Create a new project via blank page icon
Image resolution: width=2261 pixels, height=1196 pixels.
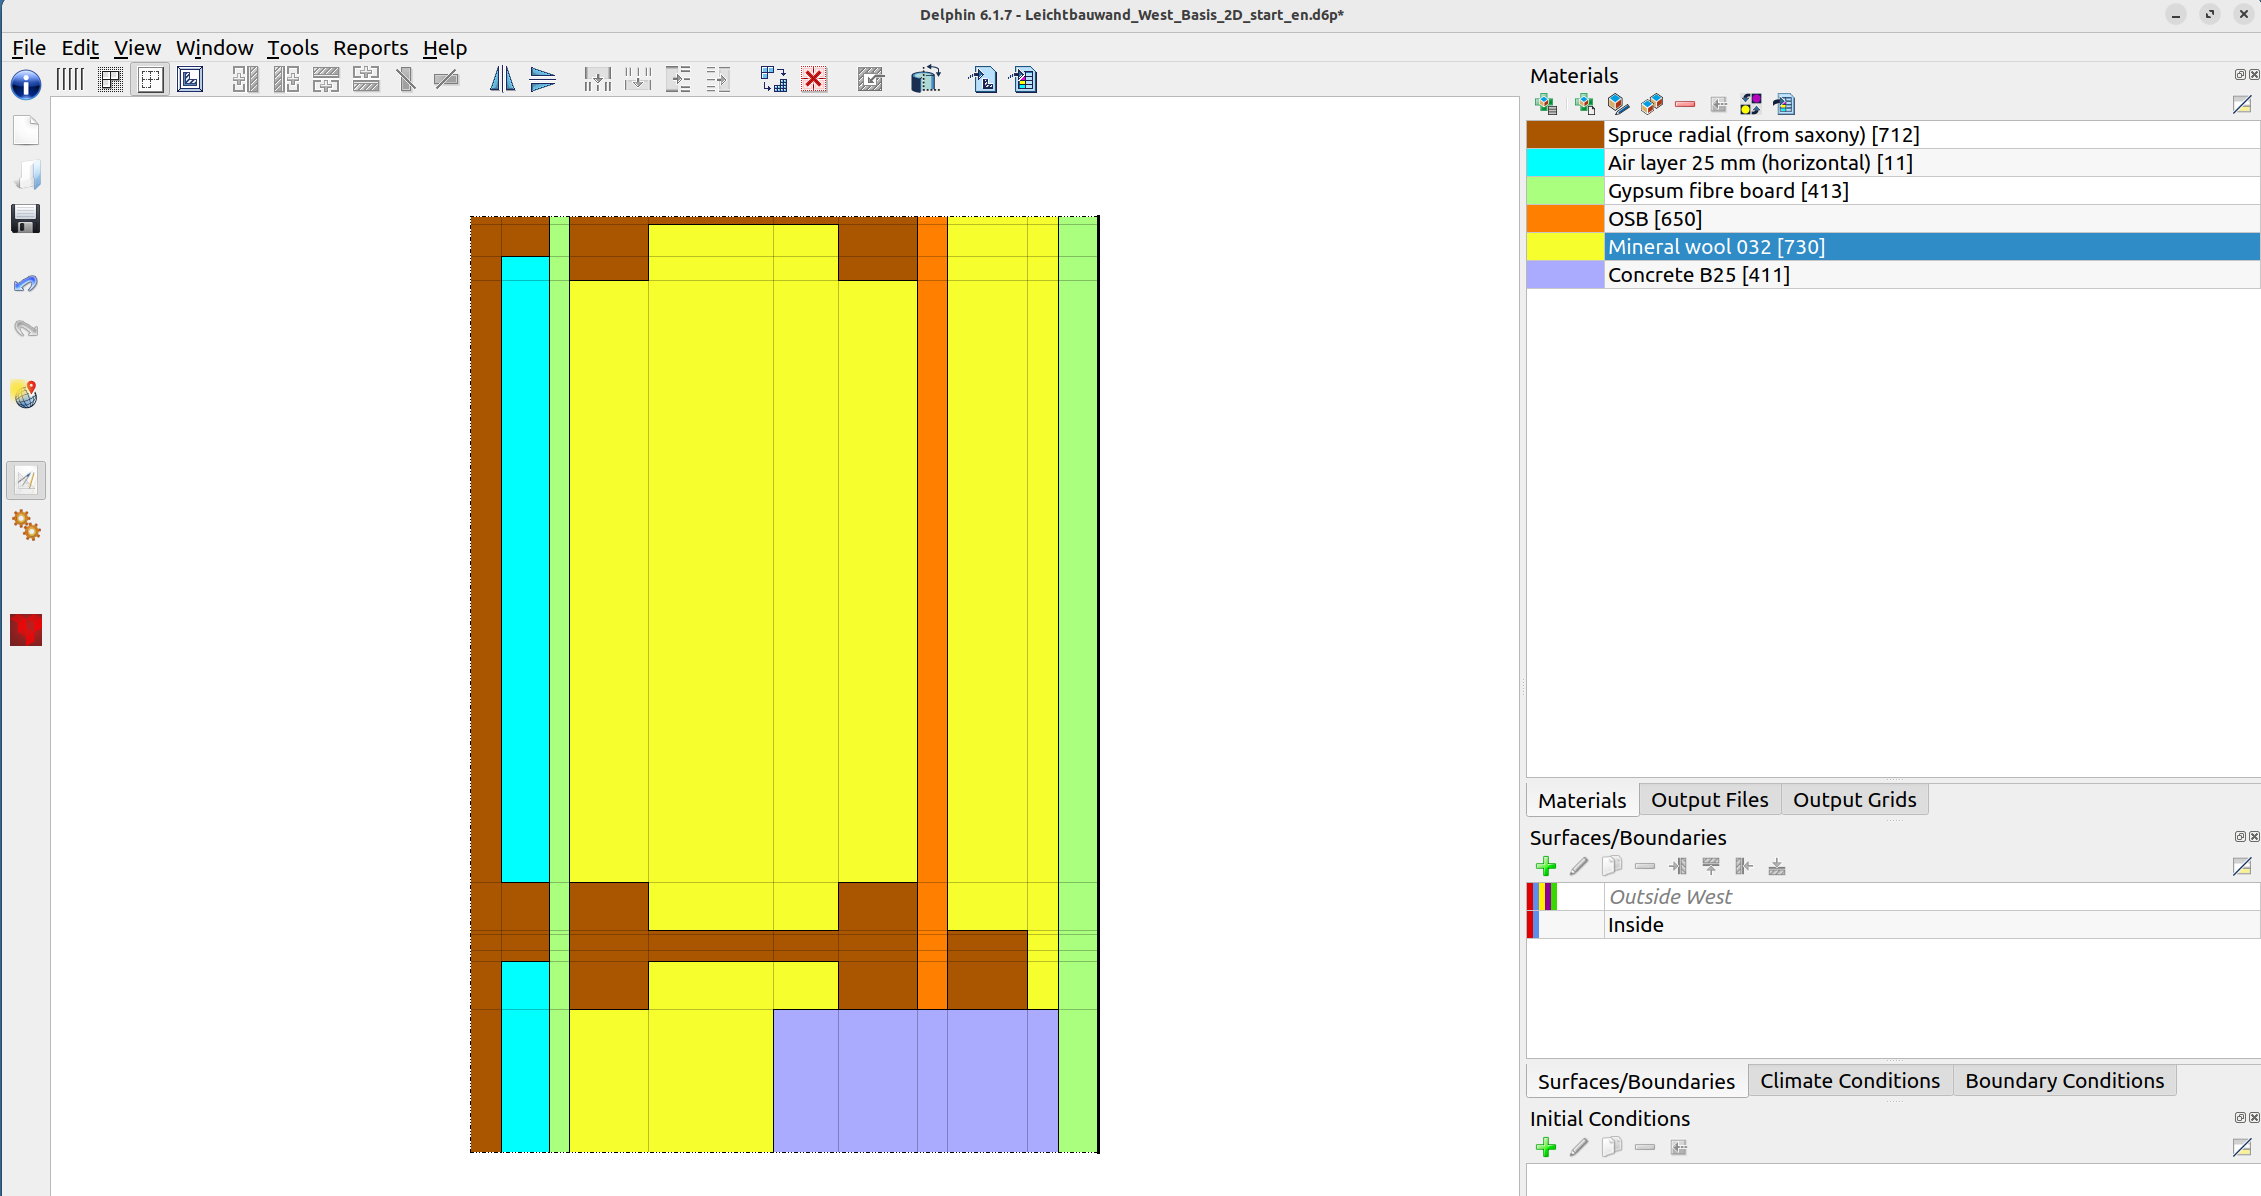click(x=26, y=131)
